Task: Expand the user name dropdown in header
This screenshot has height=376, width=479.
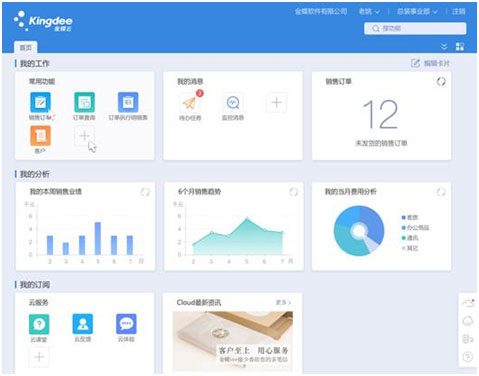Action: 369,12
